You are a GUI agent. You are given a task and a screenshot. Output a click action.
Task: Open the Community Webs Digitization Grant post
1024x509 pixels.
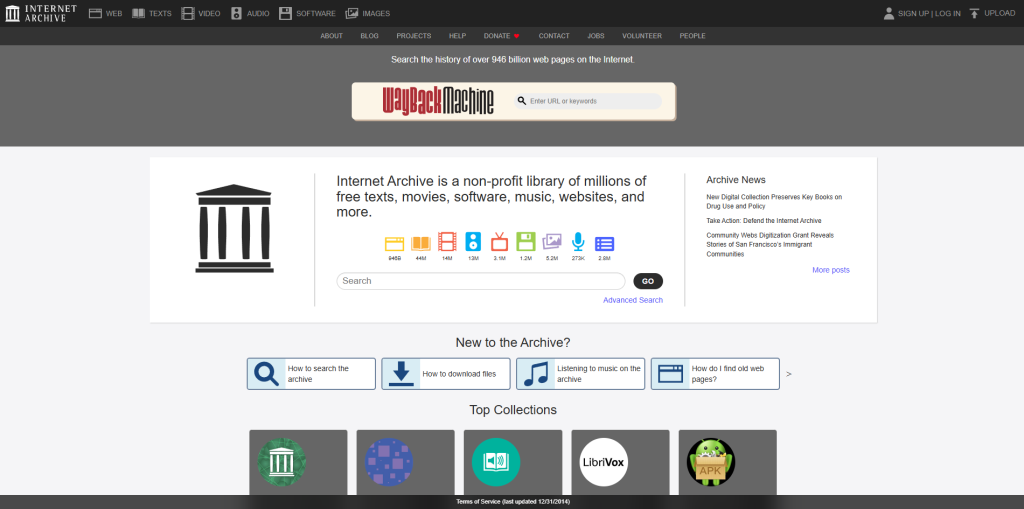pyautogui.click(x=770, y=244)
